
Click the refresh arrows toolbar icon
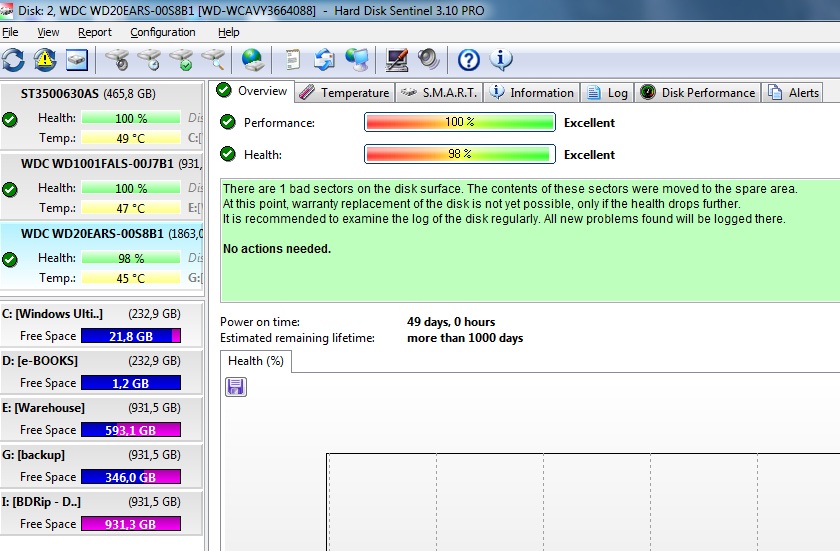(x=13, y=59)
